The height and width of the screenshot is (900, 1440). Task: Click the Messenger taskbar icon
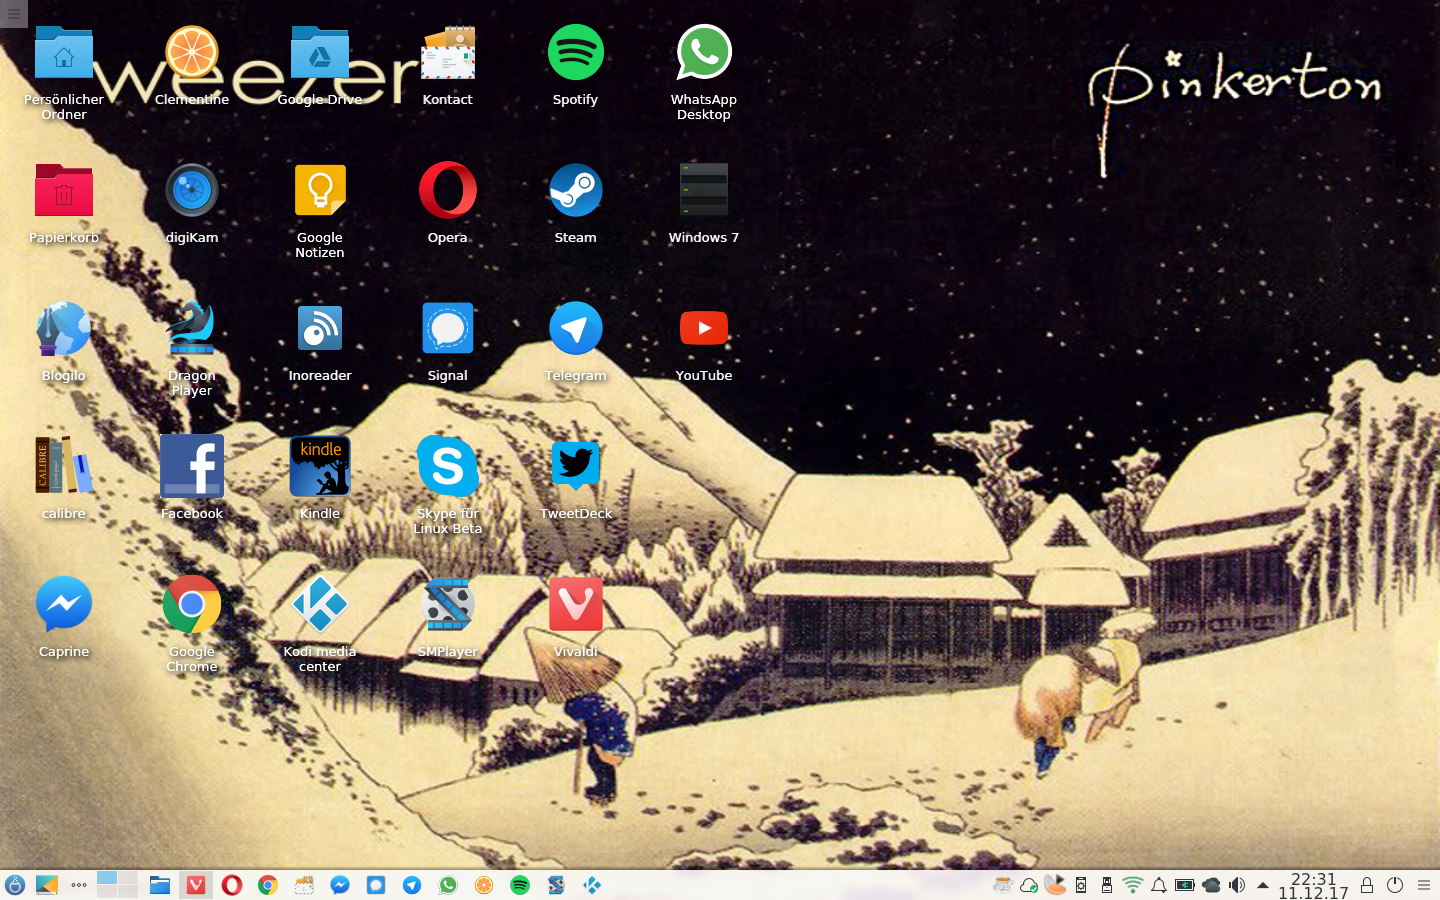click(340, 885)
